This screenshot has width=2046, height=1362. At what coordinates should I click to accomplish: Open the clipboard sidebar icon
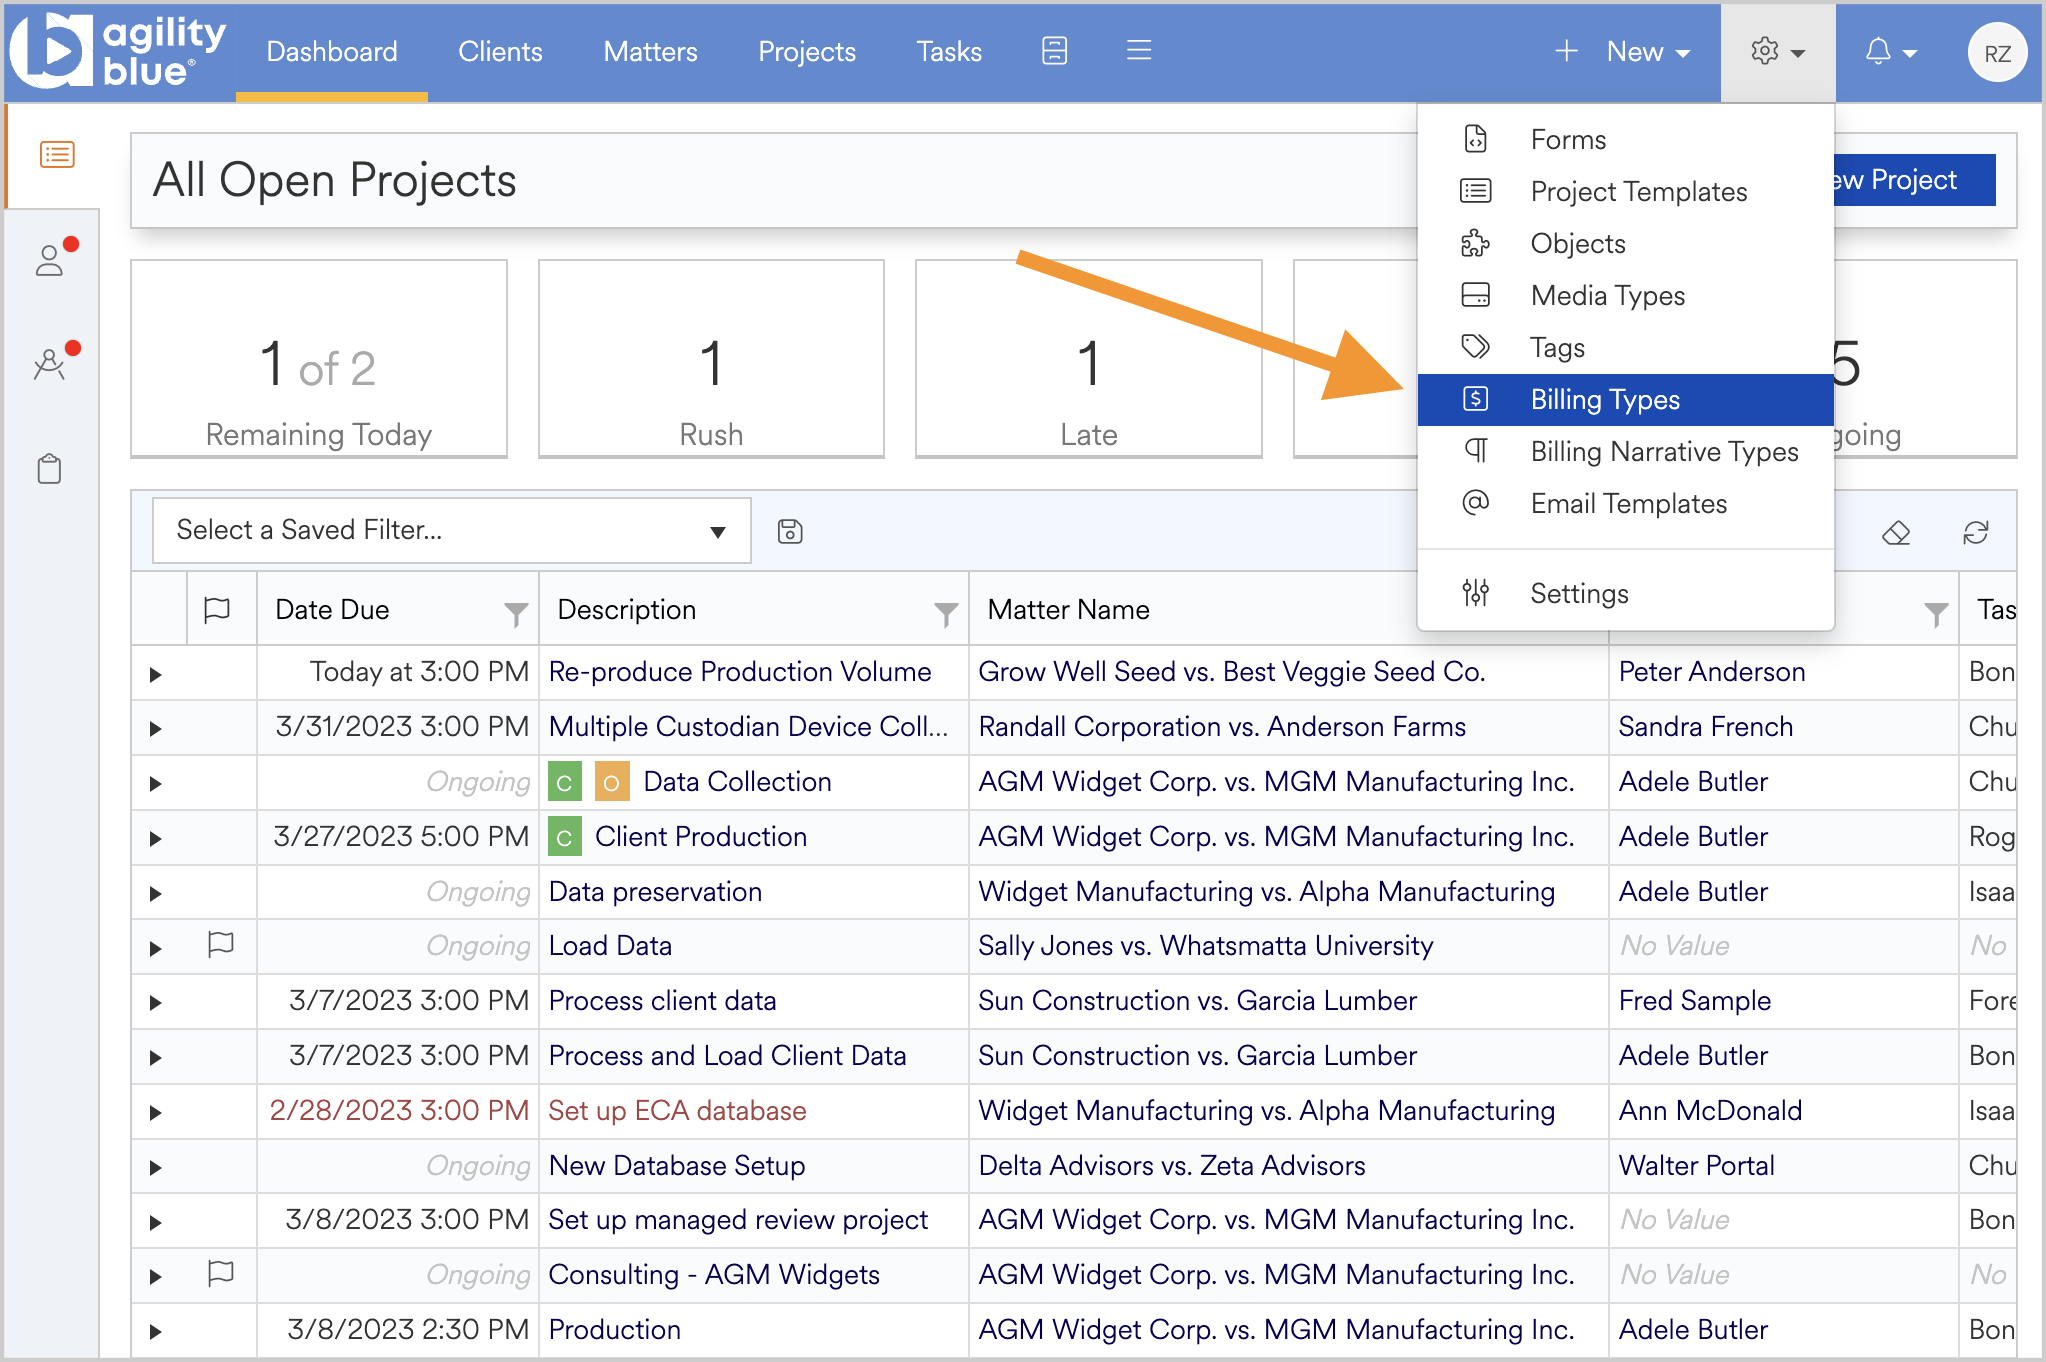coord(49,468)
